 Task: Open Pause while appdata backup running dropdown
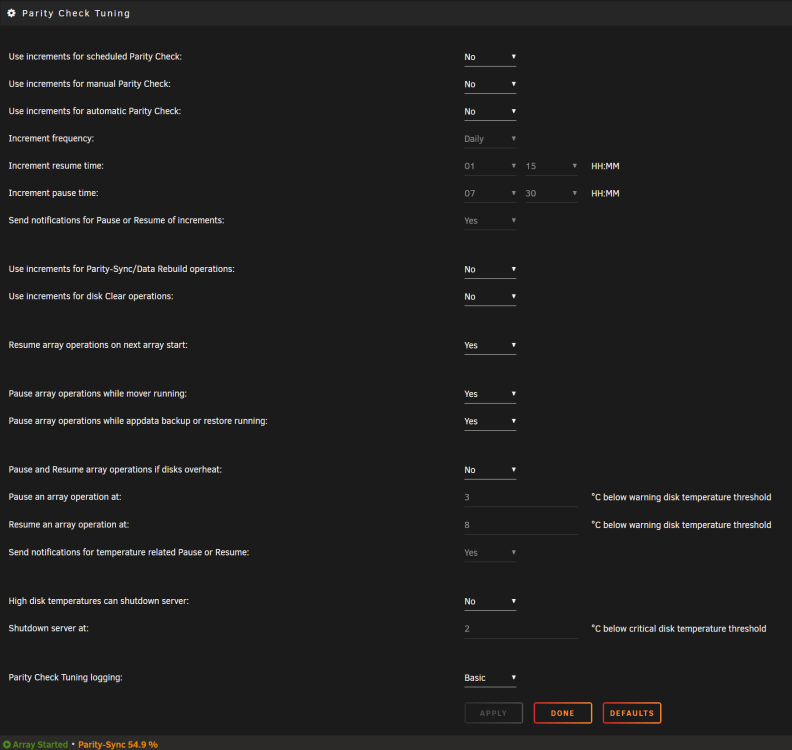[x=490, y=421]
